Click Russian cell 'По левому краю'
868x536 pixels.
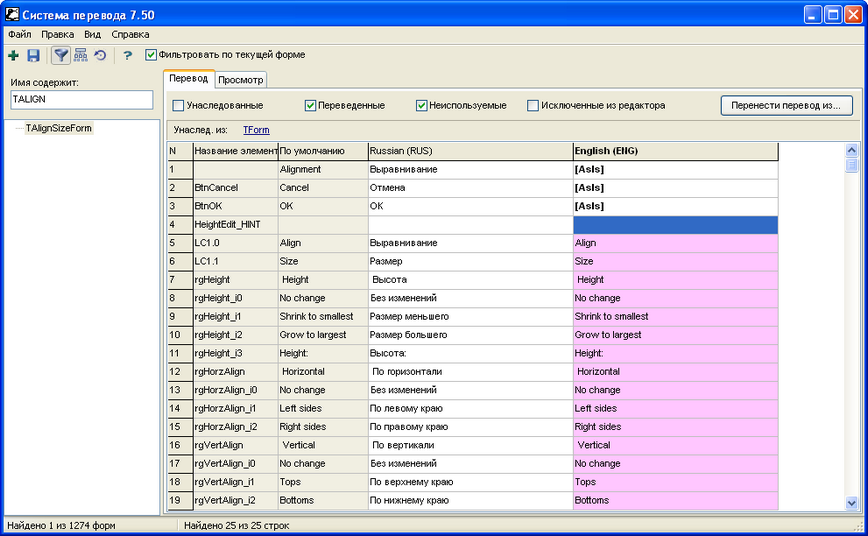click(x=471, y=409)
